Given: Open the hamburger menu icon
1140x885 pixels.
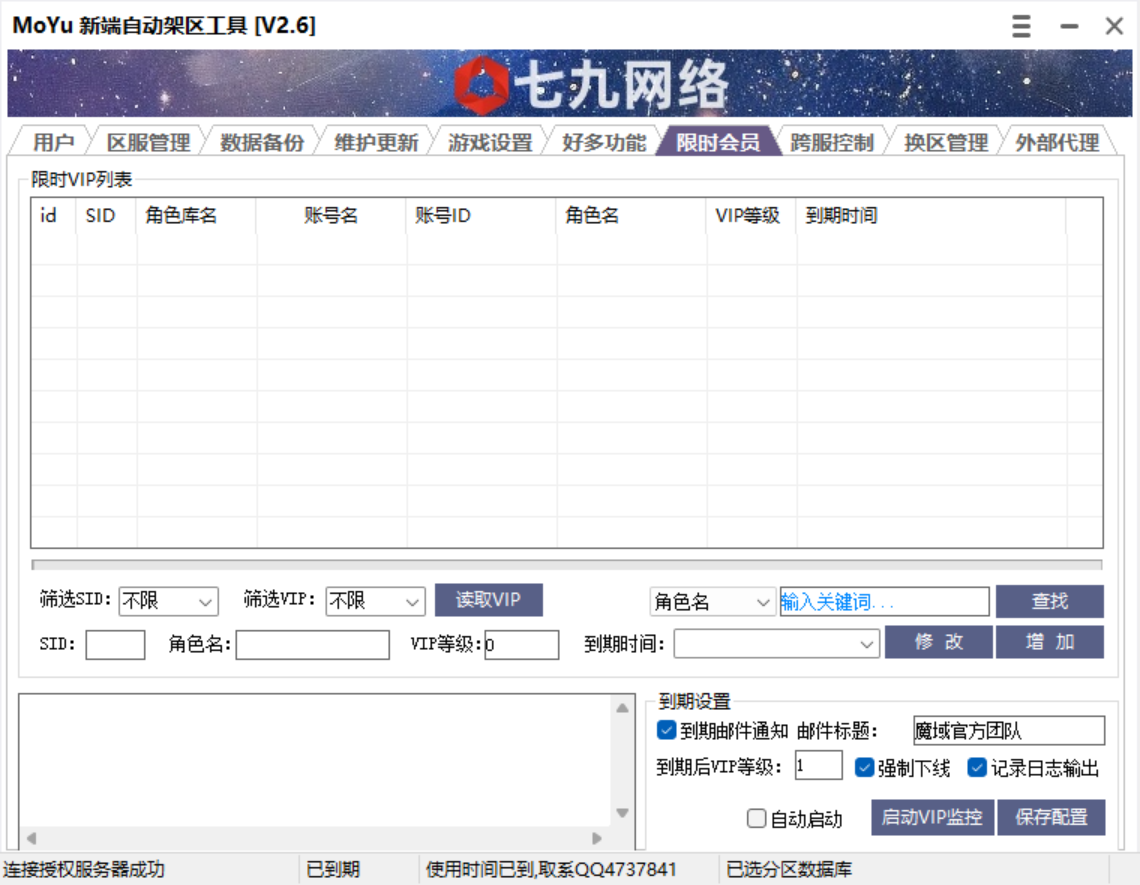Looking at the screenshot, I should [1020, 26].
